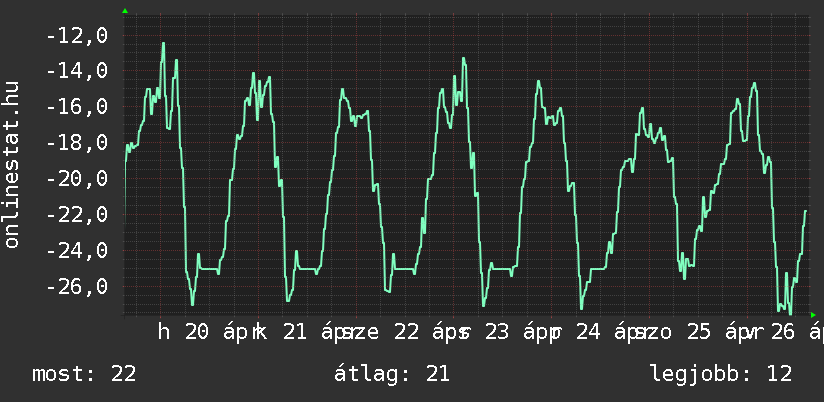824x402 pixels.
Task: Click the -16,0 y-axis label
Action: point(77,107)
